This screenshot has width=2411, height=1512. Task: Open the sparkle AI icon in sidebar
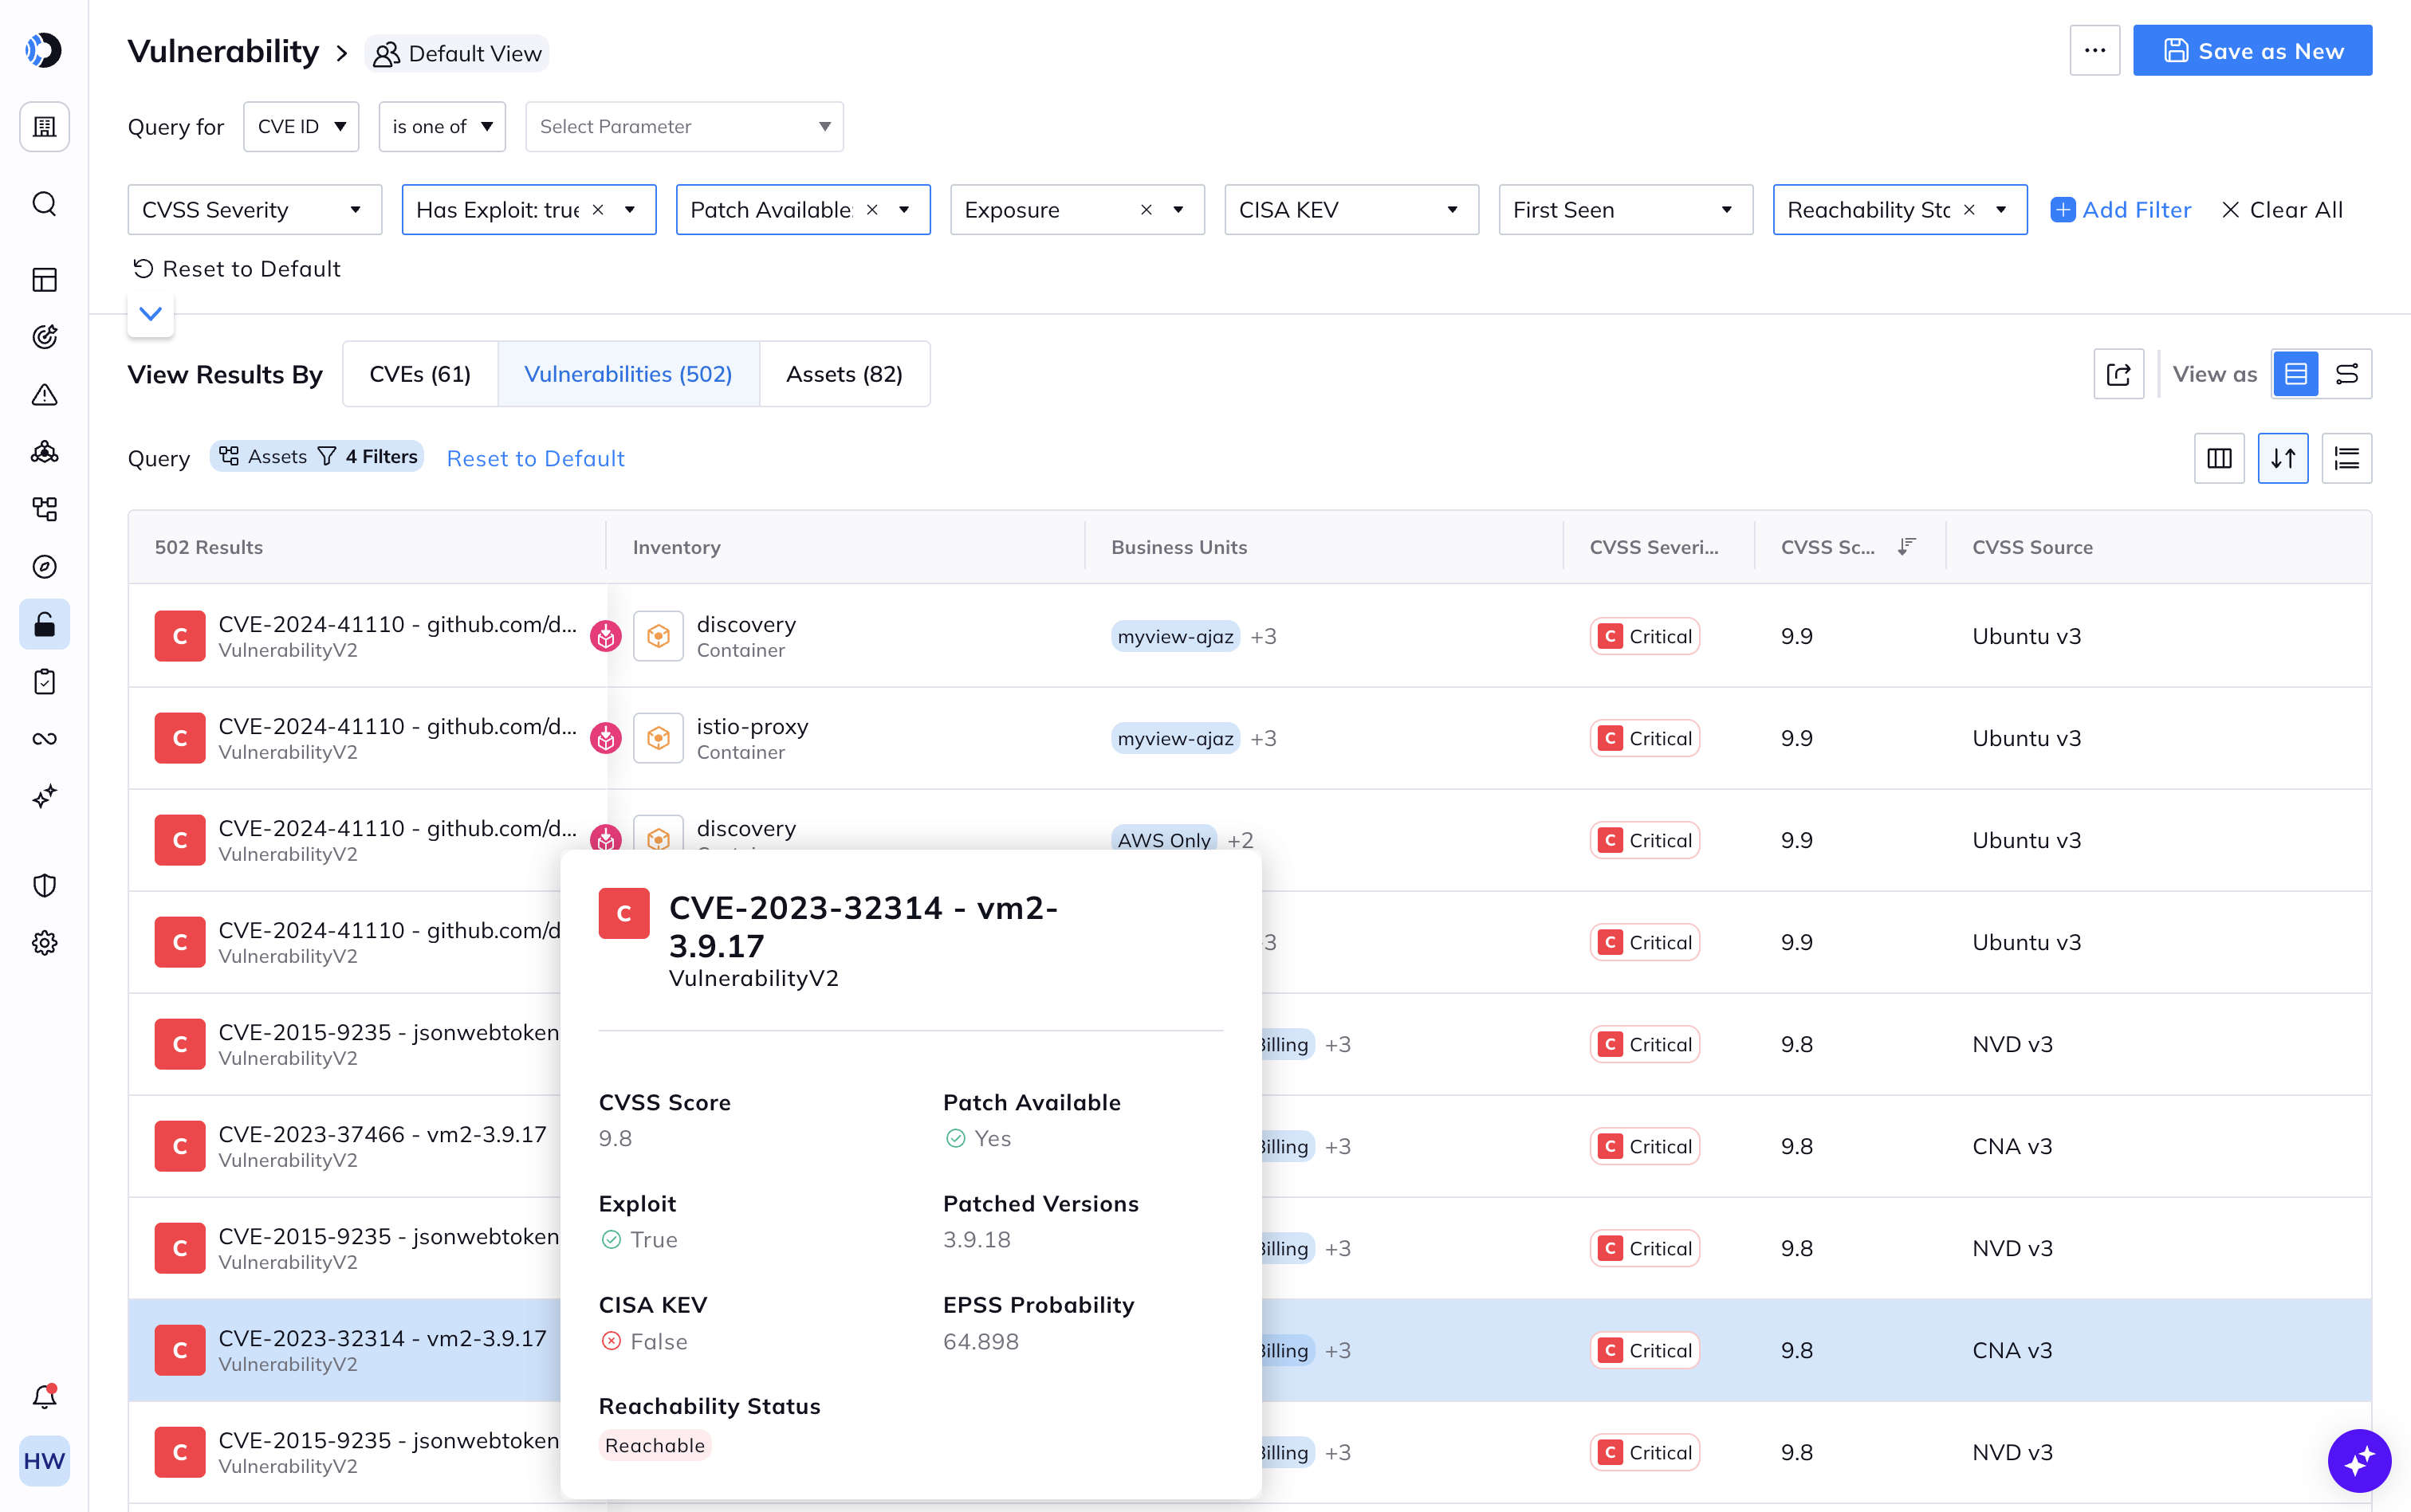(x=44, y=797)
